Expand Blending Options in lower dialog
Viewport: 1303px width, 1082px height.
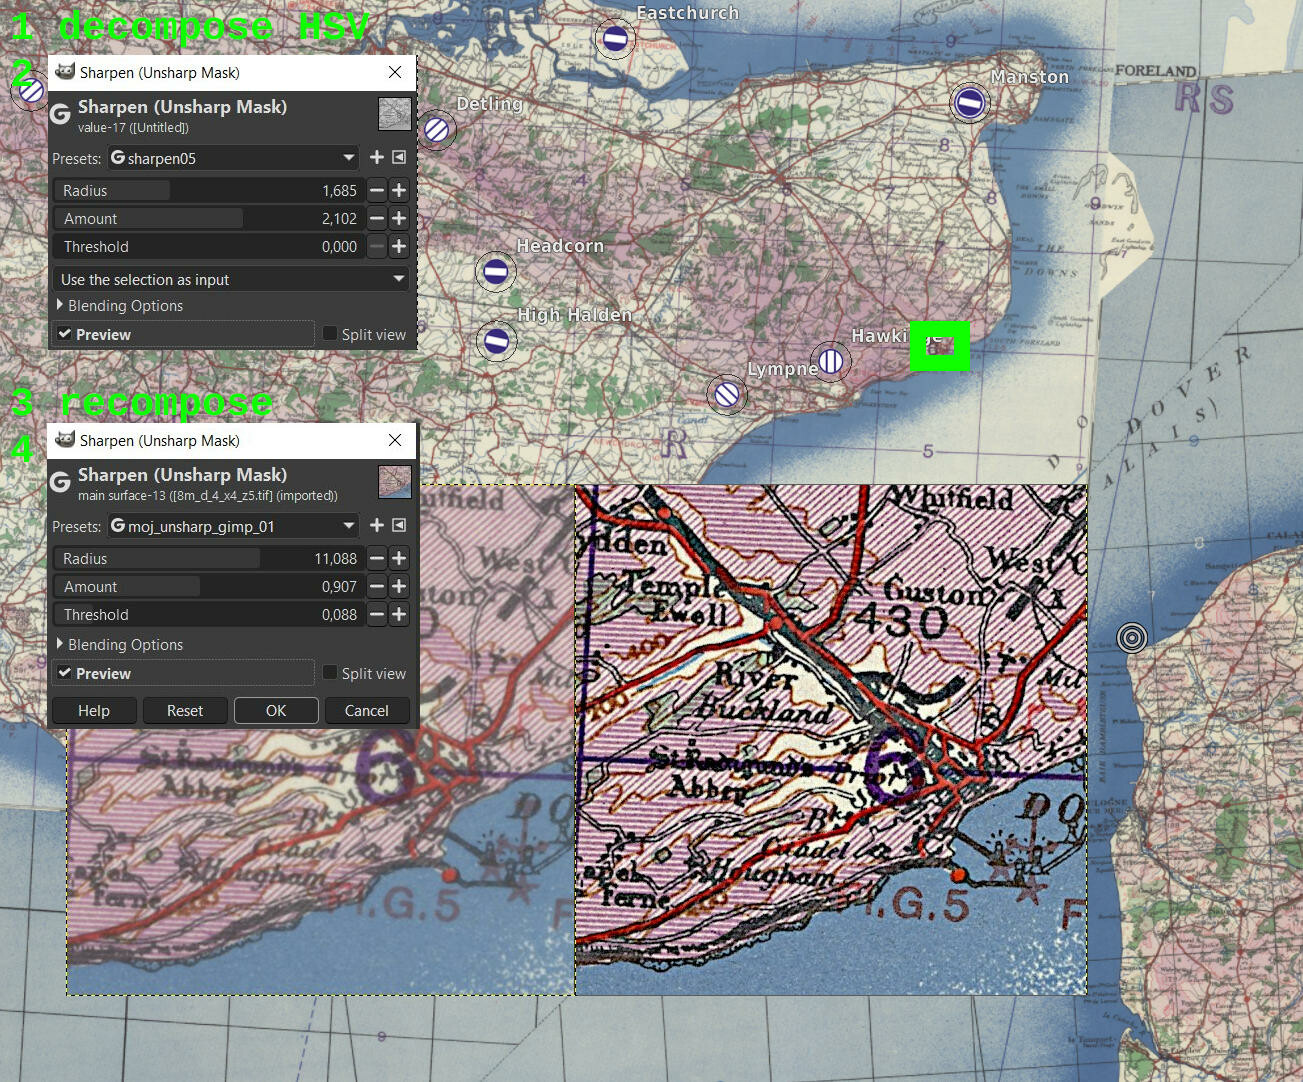120,644
